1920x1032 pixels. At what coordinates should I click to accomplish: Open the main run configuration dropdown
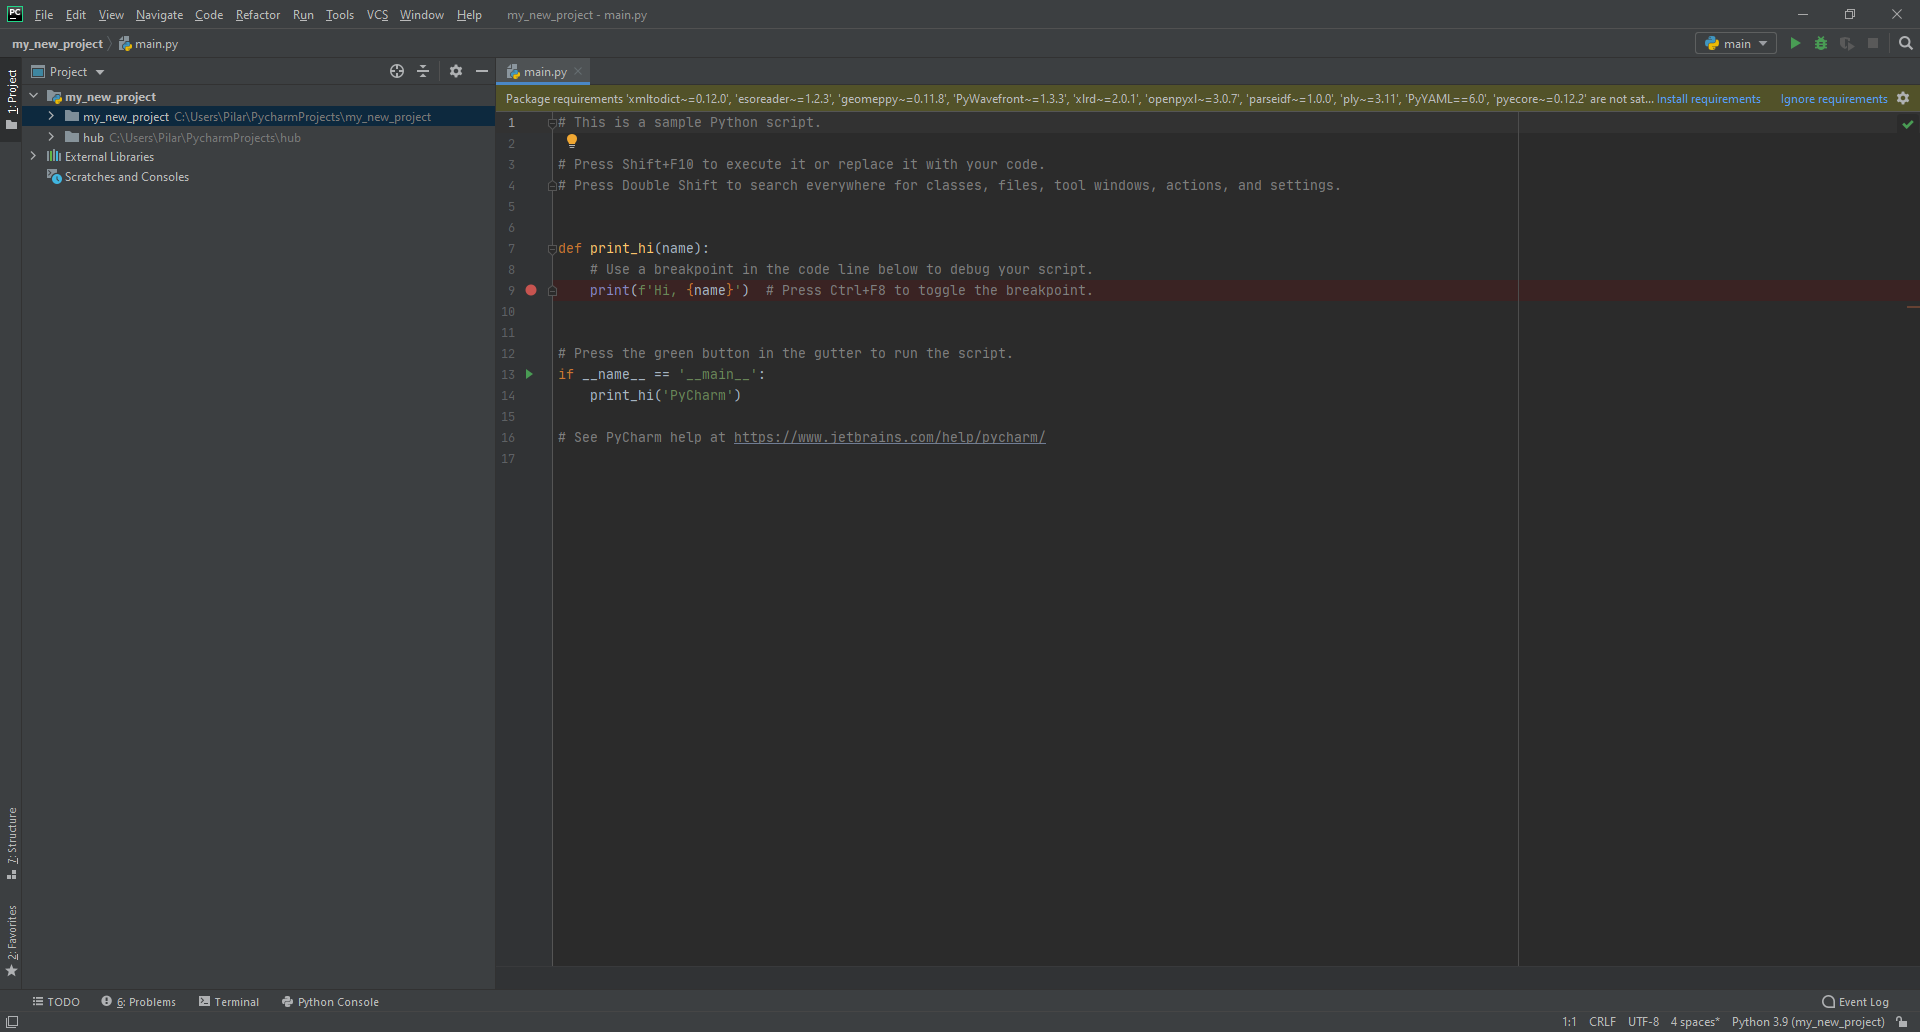click(x=1736, y=43)
